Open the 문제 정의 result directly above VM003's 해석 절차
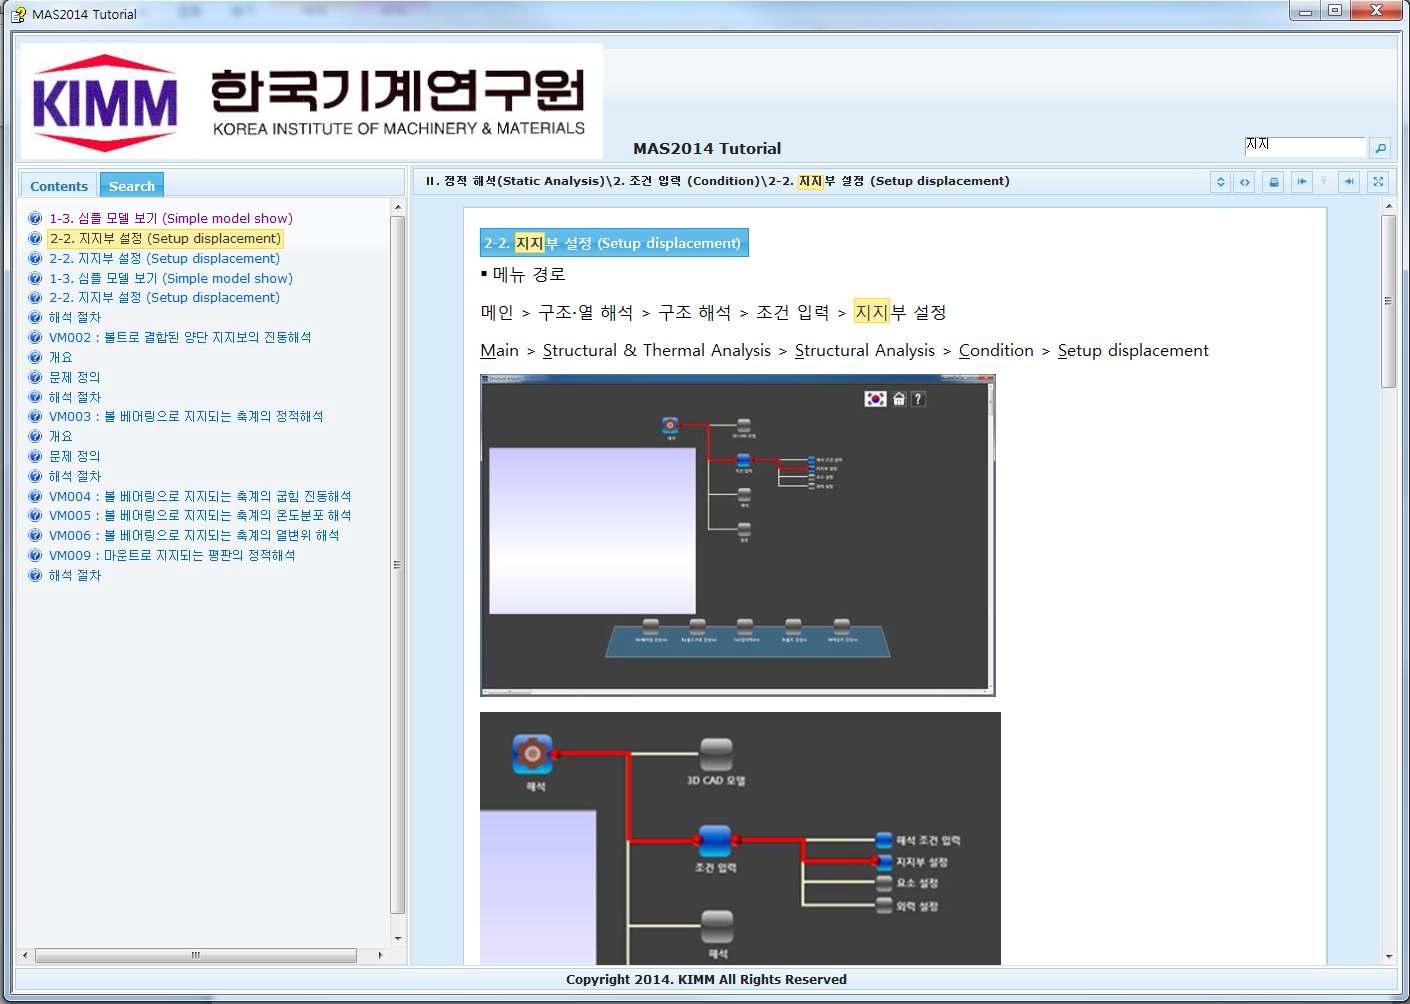This screenshot has height=1004, width=1410. (x=74, y=456)
